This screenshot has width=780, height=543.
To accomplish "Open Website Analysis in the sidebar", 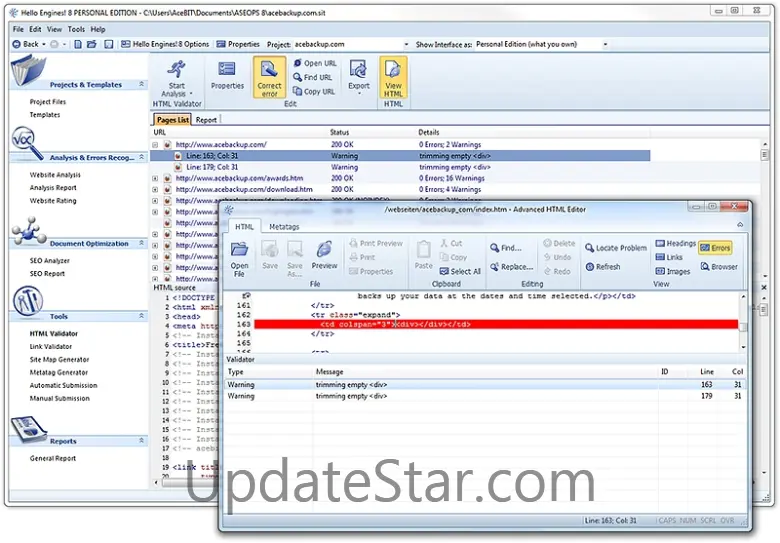I will [x=55, y=175].
